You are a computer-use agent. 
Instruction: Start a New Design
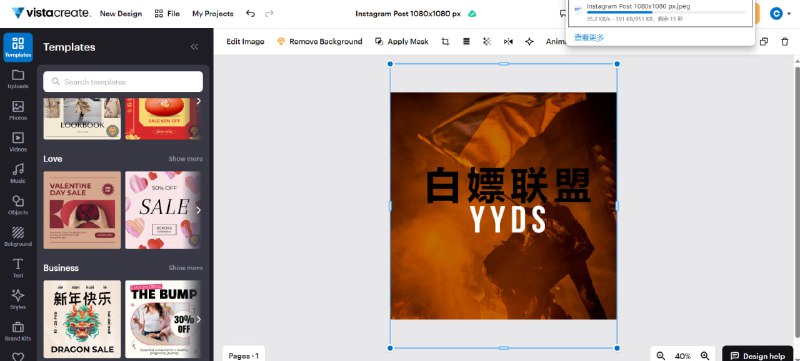pyautogui.click(x=121, y=14)
